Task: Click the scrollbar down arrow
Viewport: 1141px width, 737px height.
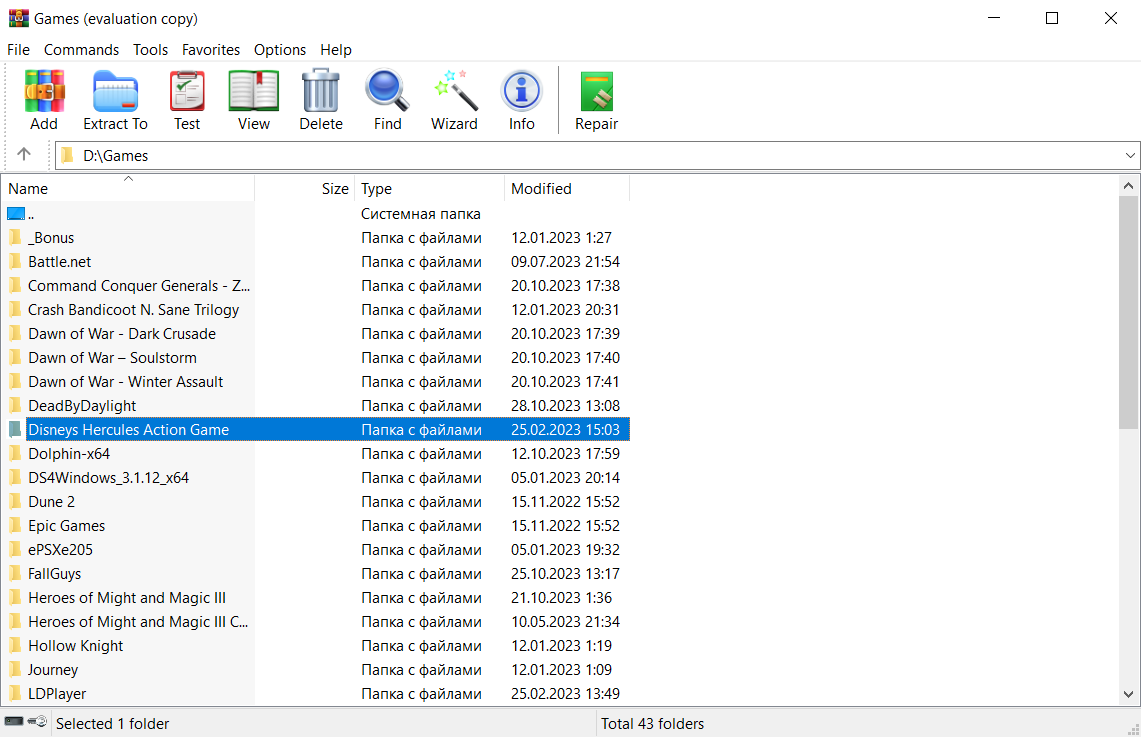Action: (x=1129, y=695)
